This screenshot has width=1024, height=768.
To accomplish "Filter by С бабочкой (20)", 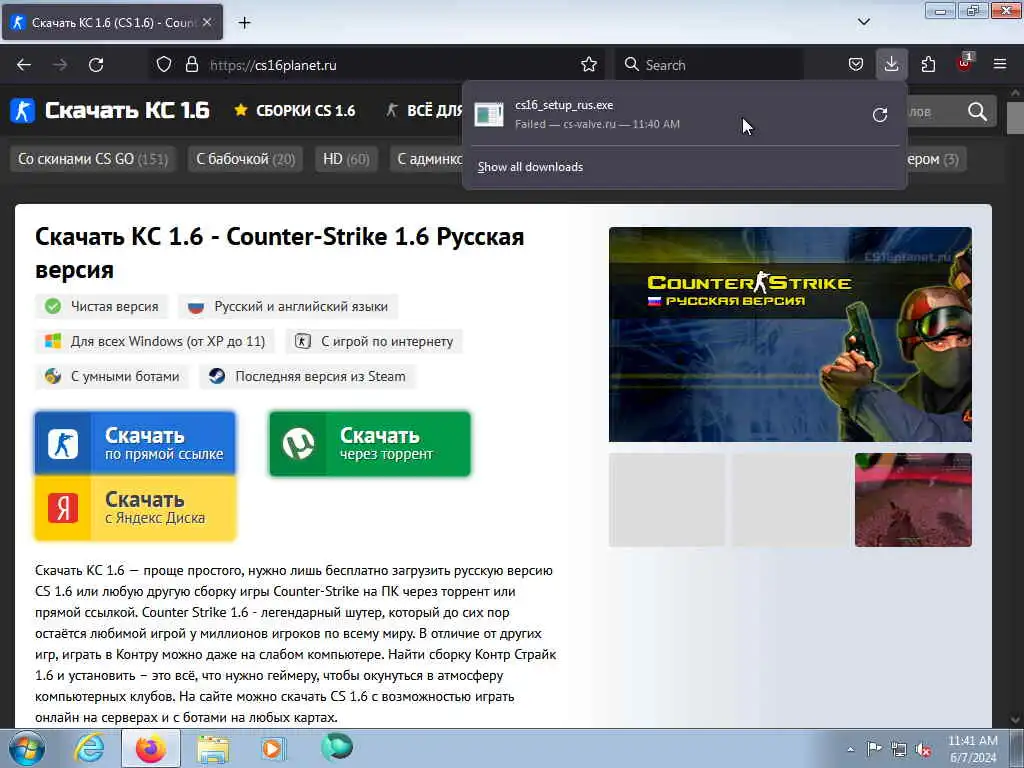I will click(246, 159).
